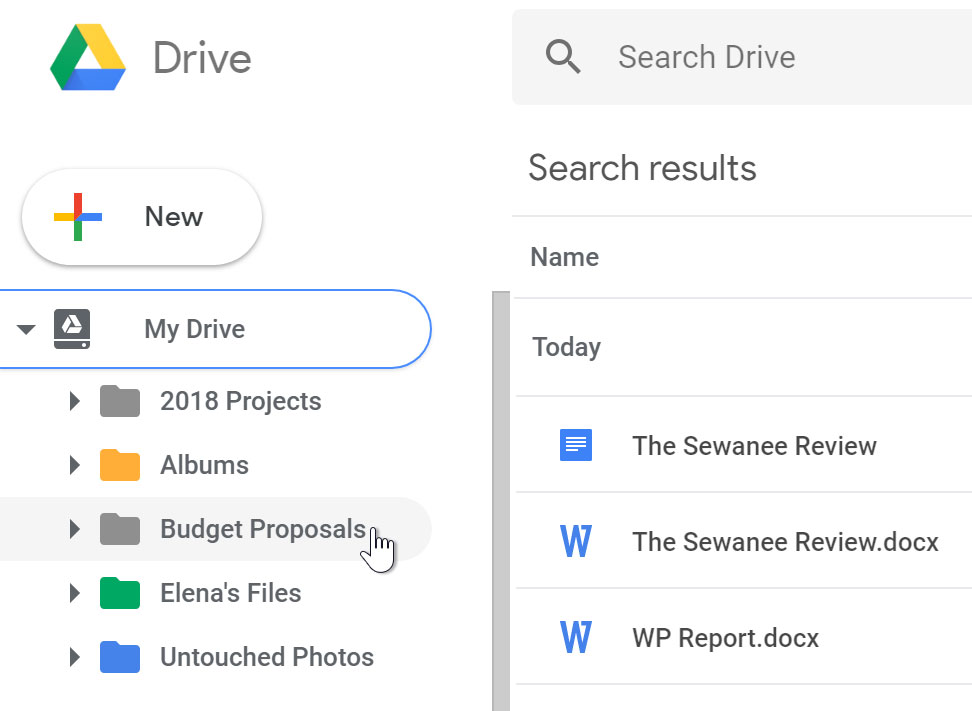The image size is (972, 711).
Task: Expand the 2018 Projects folder
Action: pos(74,401)
